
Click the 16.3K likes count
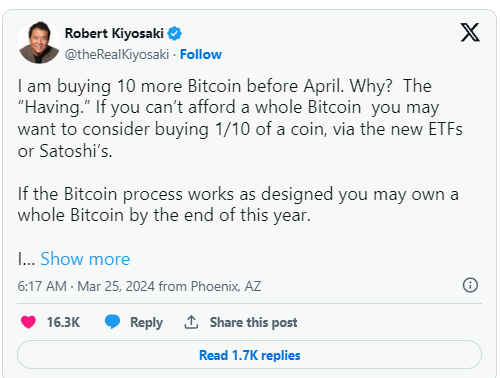pyautogui.click(x=63, y=322)
